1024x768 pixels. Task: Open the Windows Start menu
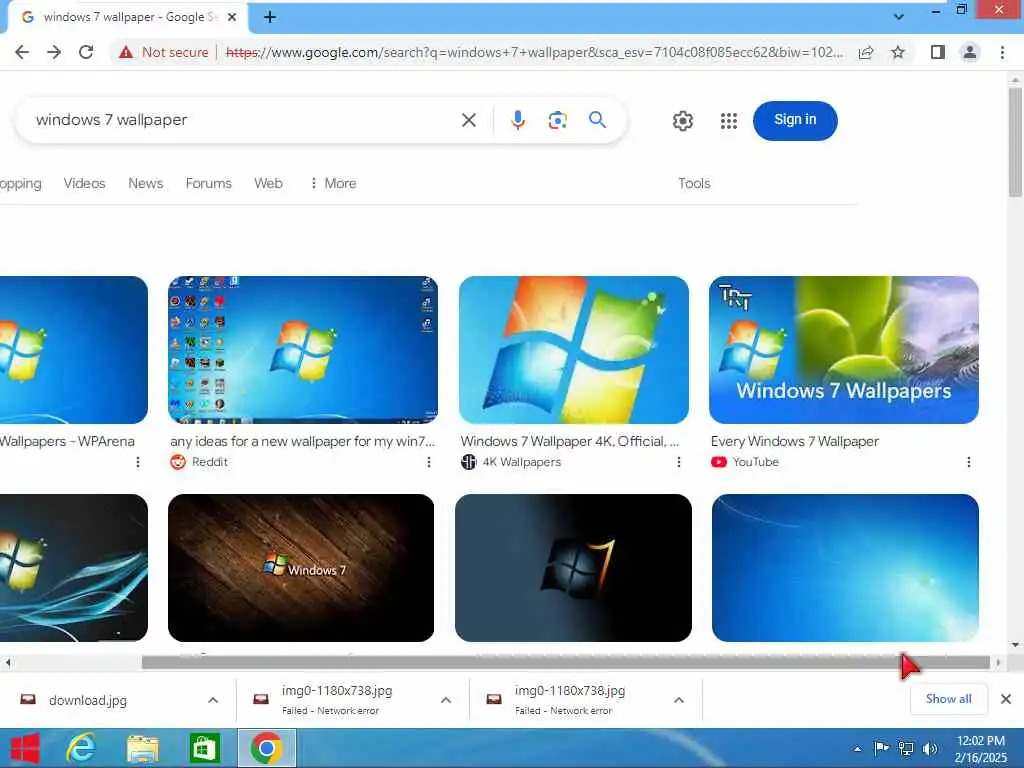coord(25,748)
